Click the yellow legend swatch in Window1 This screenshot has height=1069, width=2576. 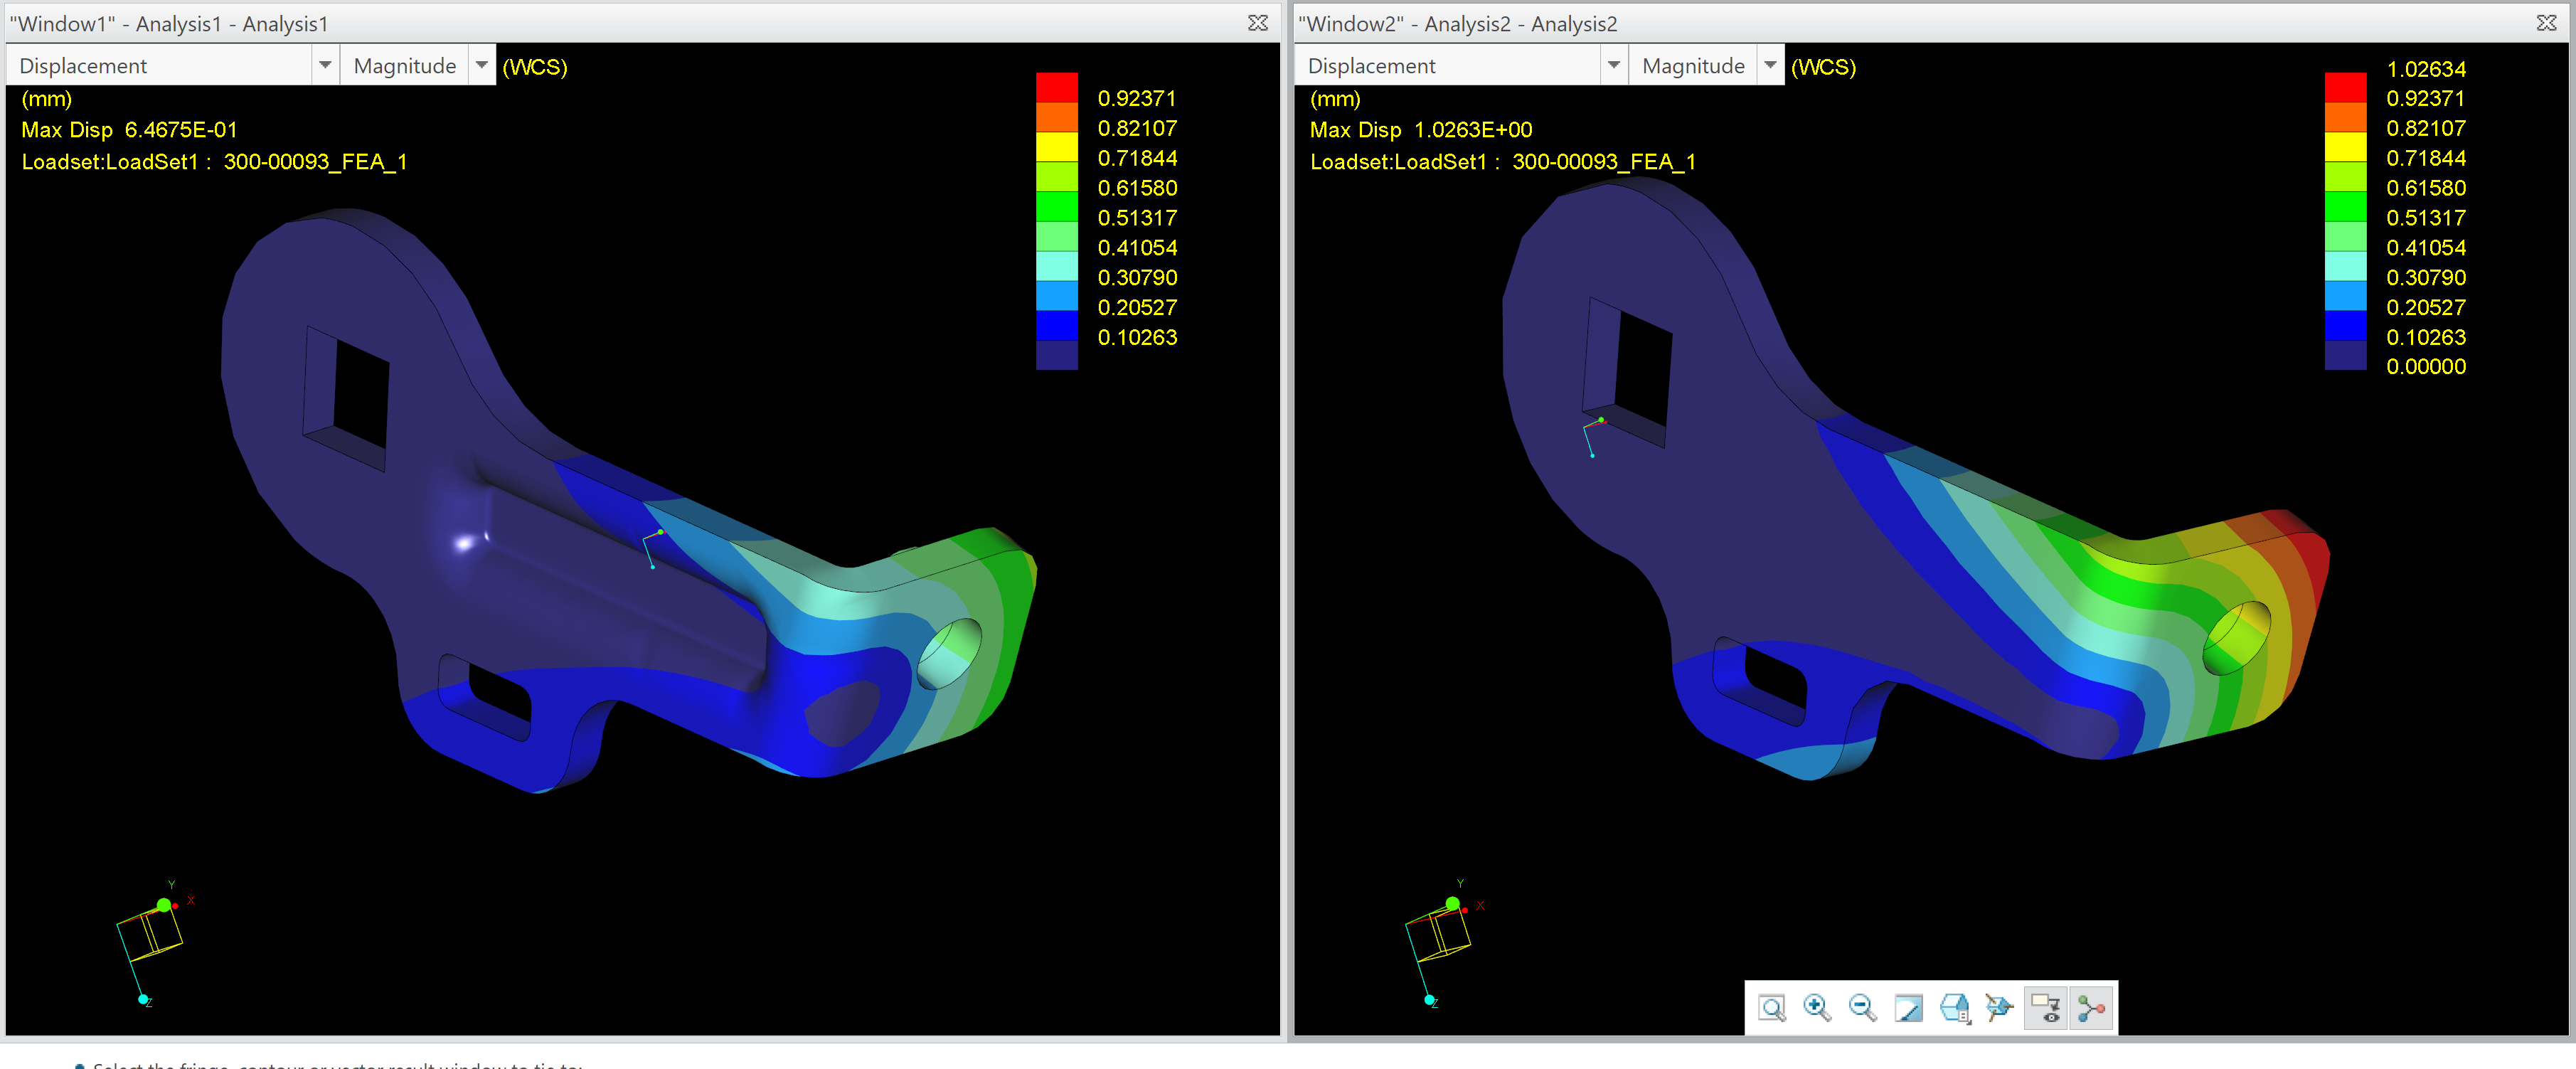coord(1057,147)
